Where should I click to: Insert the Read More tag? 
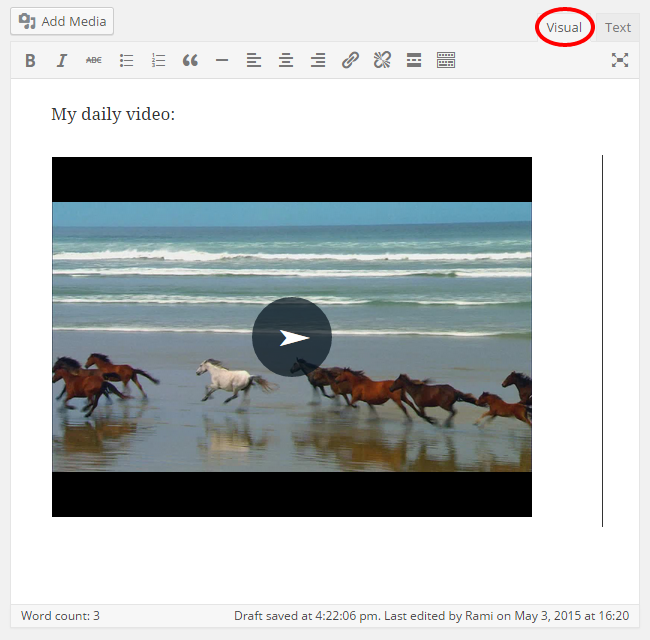414,61
